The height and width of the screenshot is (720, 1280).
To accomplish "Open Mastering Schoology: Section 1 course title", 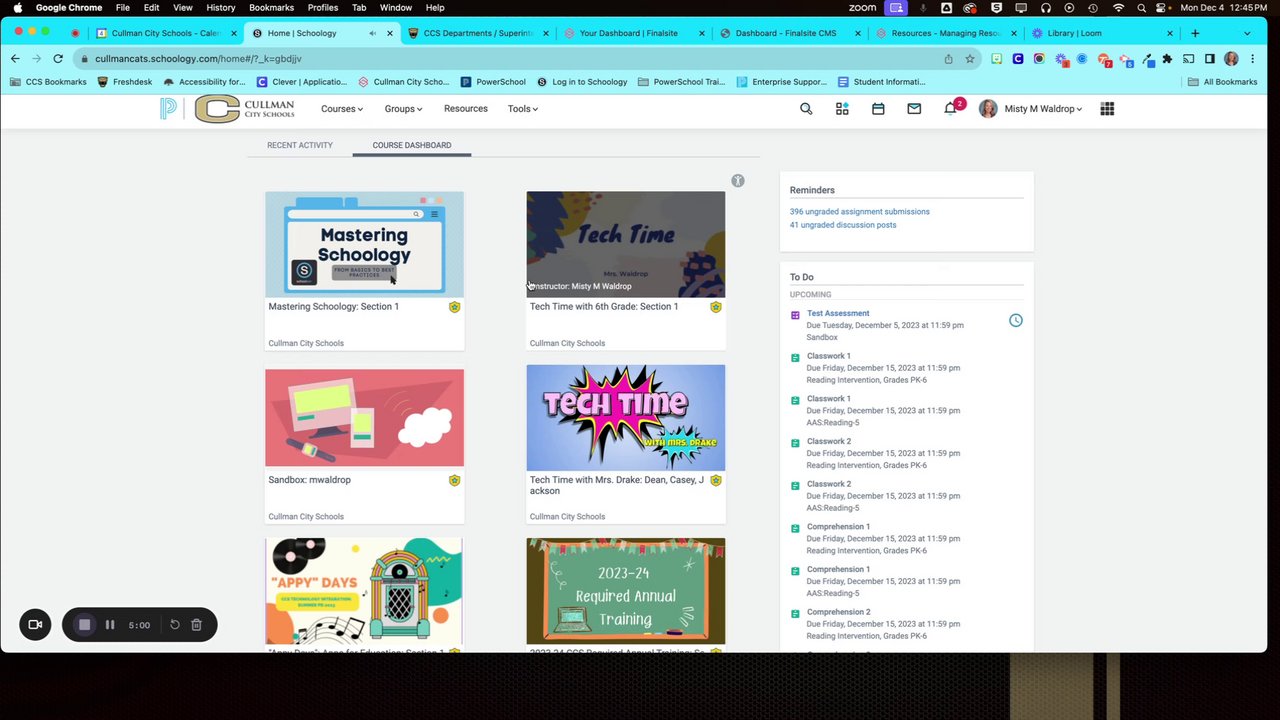I will coord(333,307).
